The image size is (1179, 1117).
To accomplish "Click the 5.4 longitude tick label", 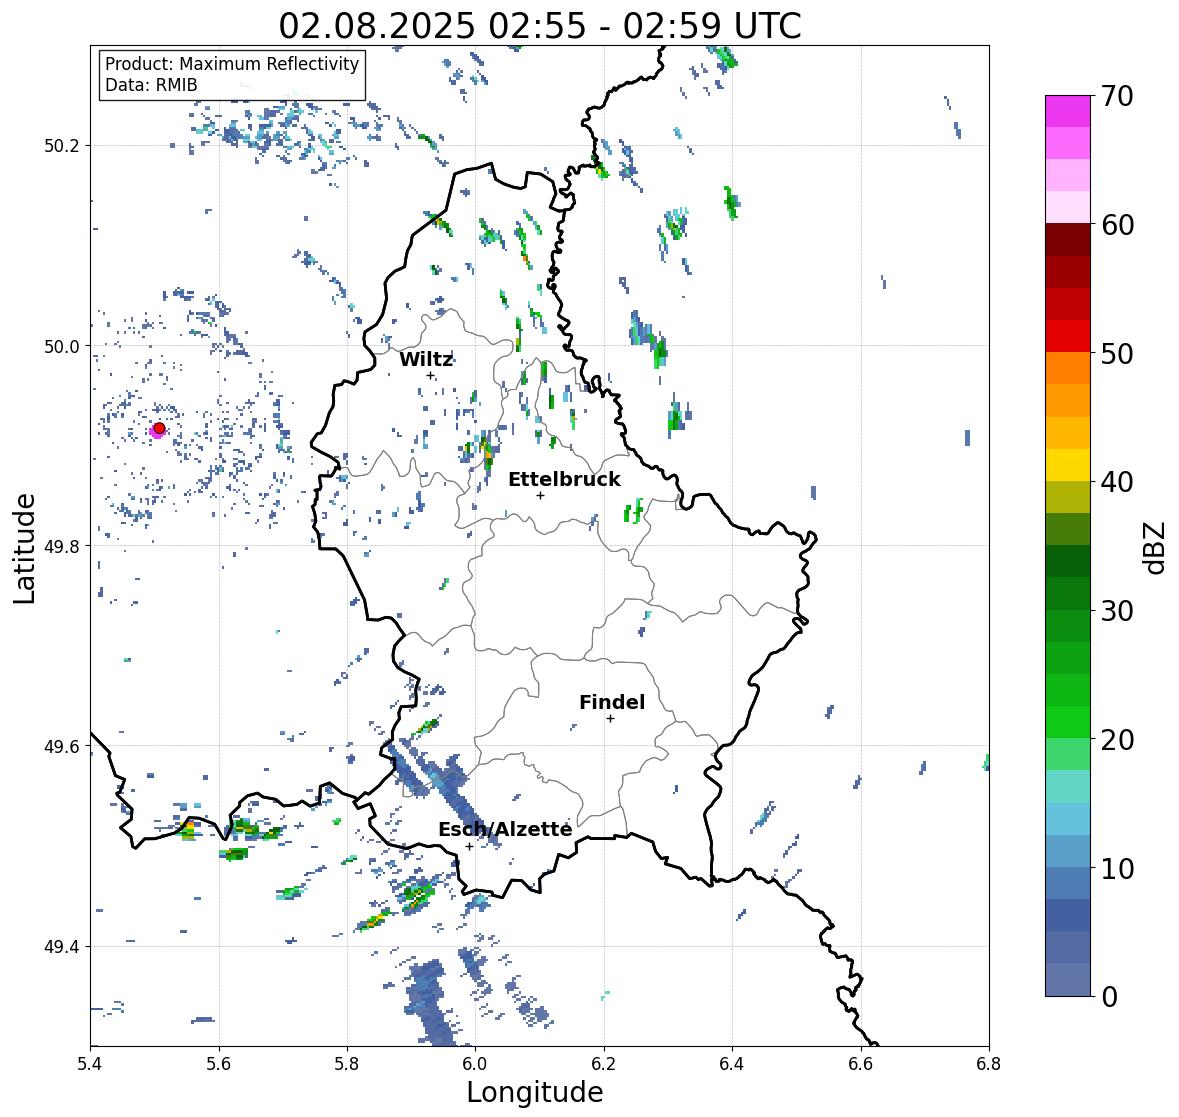I will pyautogui.click(x=90, y=1064).
